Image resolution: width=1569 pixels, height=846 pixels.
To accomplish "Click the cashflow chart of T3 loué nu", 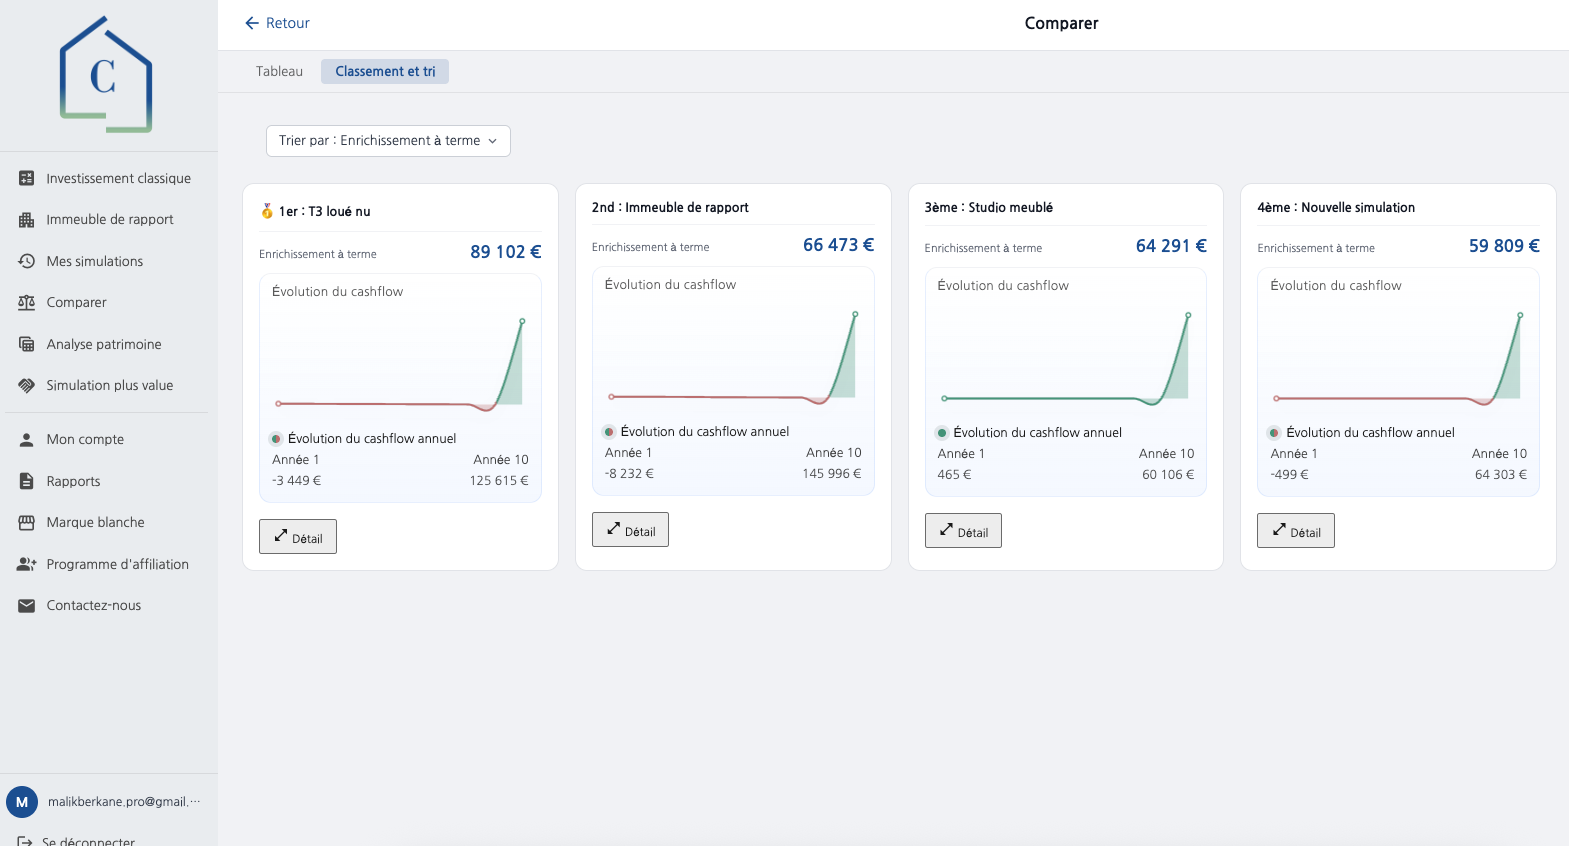I will [x=400, y=365].
